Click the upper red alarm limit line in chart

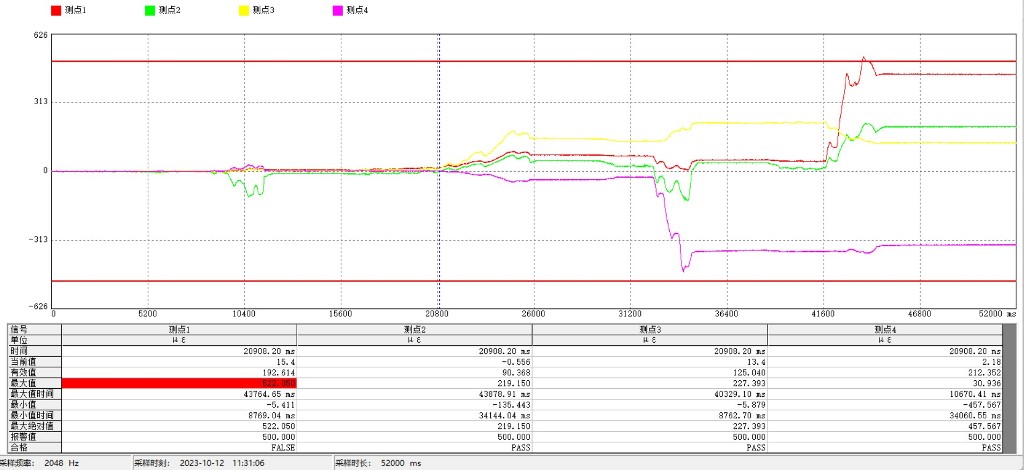click(534, 61)
